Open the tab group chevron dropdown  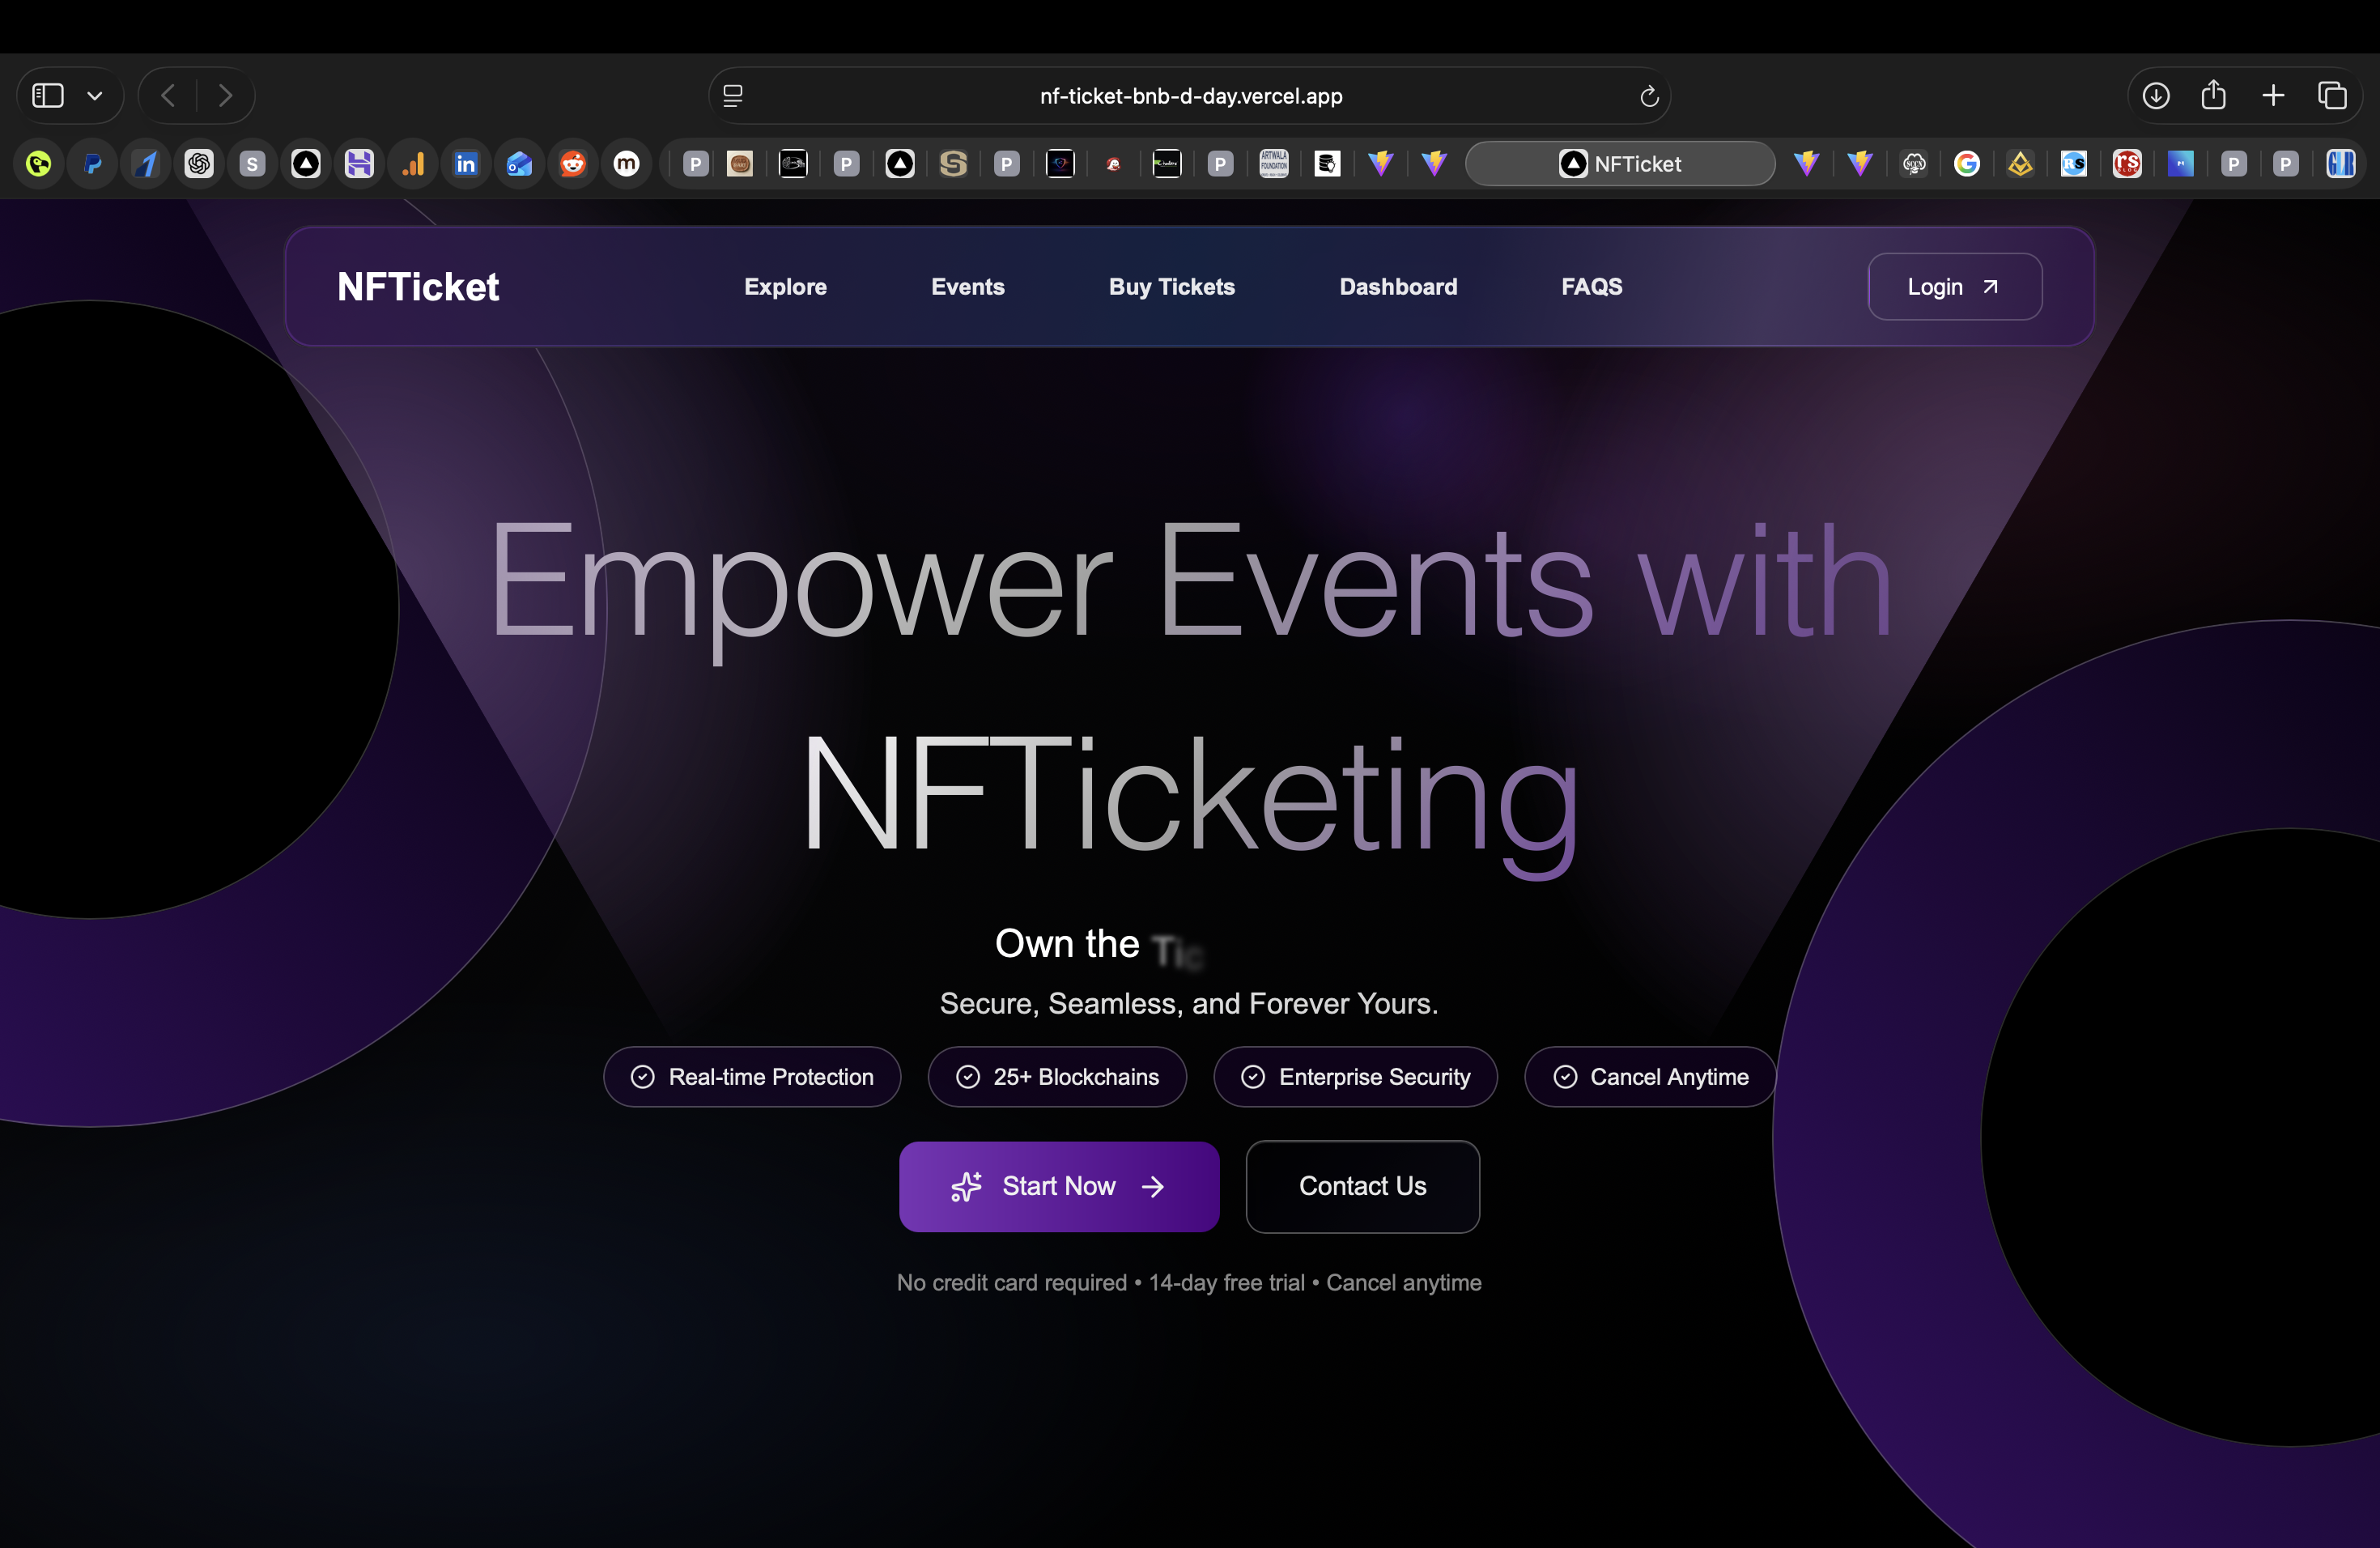[95, 95]
